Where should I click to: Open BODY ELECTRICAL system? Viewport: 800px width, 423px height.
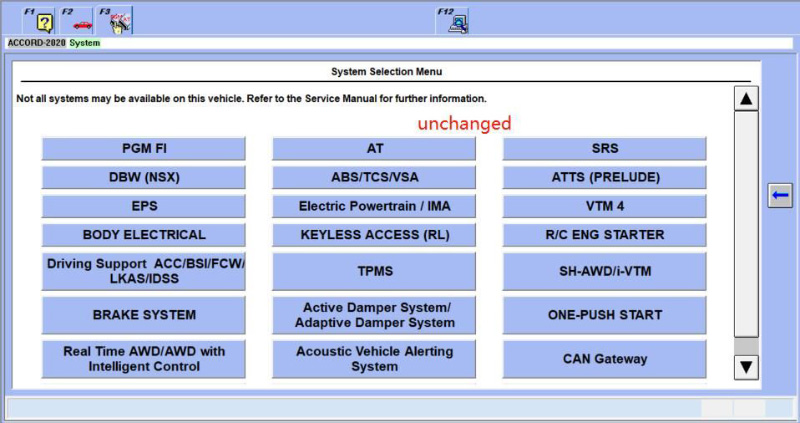[x=143, y=235]
